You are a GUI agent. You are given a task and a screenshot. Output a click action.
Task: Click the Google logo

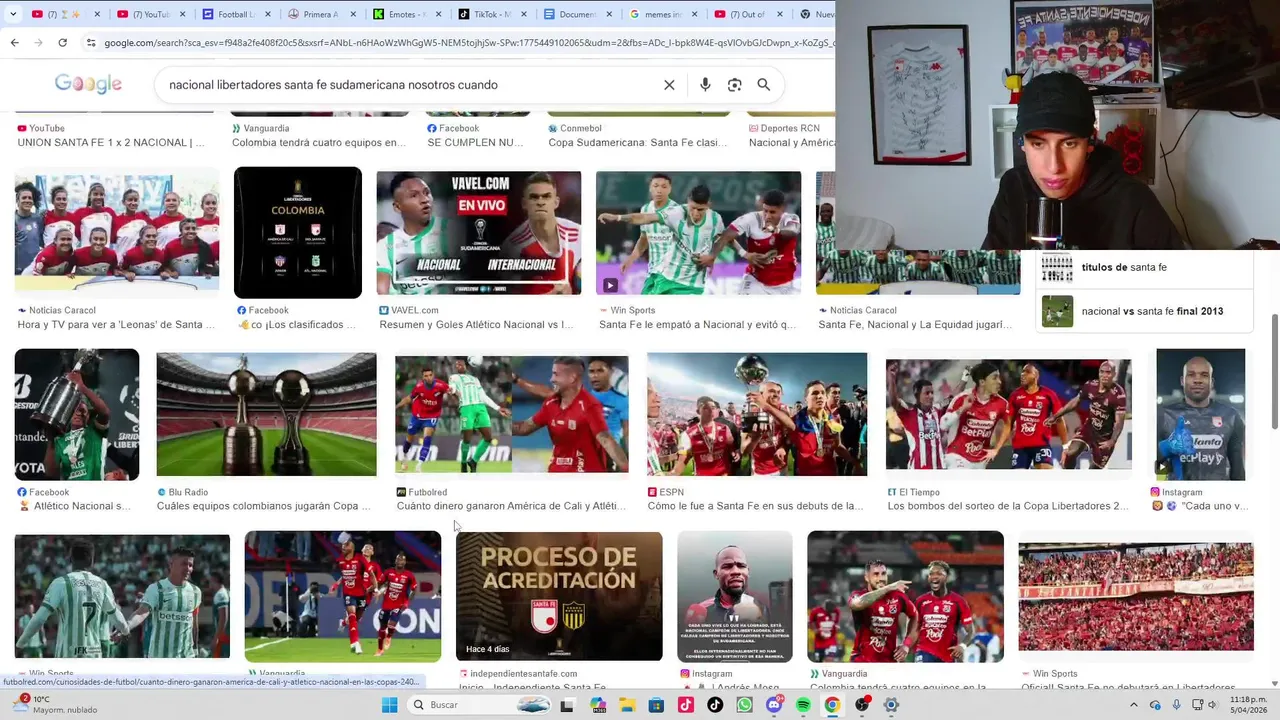click(x=88, y=84)
